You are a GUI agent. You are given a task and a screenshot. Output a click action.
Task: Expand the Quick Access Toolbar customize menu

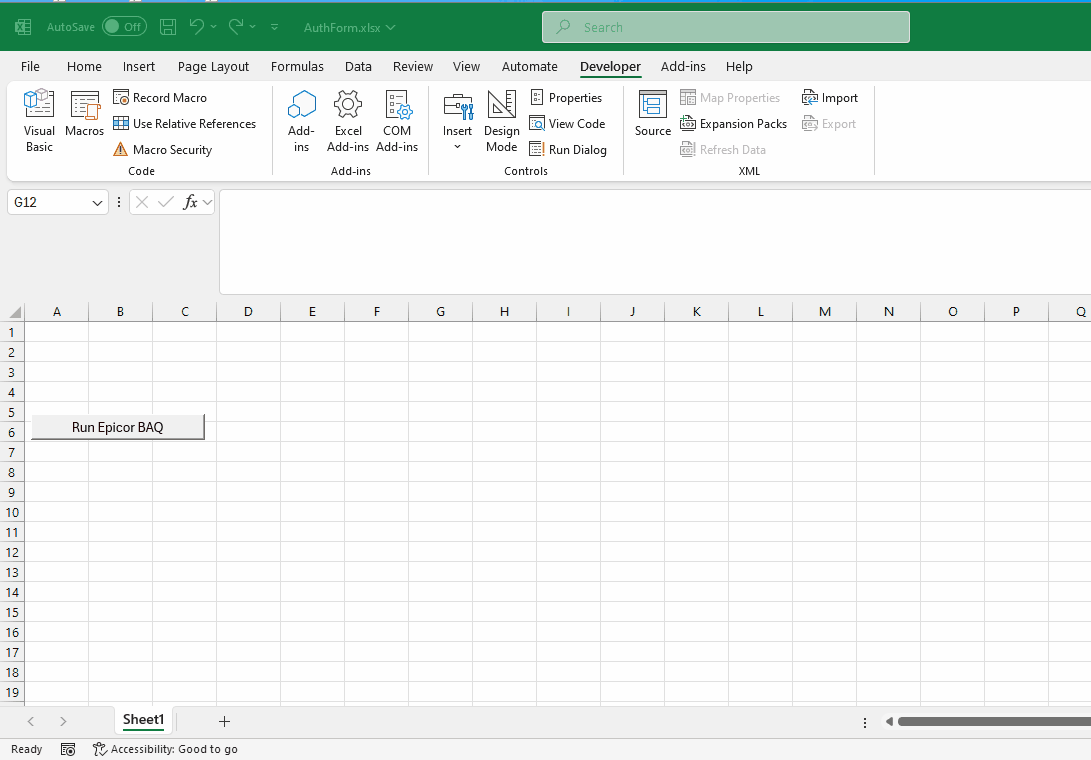275,27
